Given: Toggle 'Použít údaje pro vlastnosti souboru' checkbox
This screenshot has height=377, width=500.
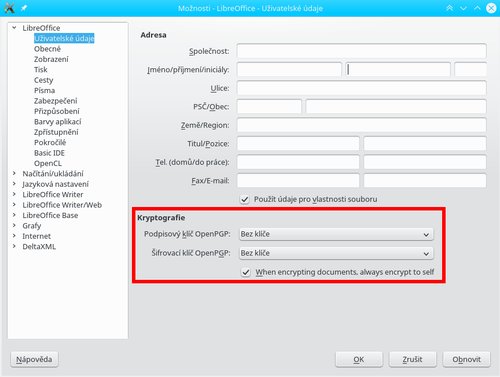Looking at the screenshot, I should coord(245,199).
